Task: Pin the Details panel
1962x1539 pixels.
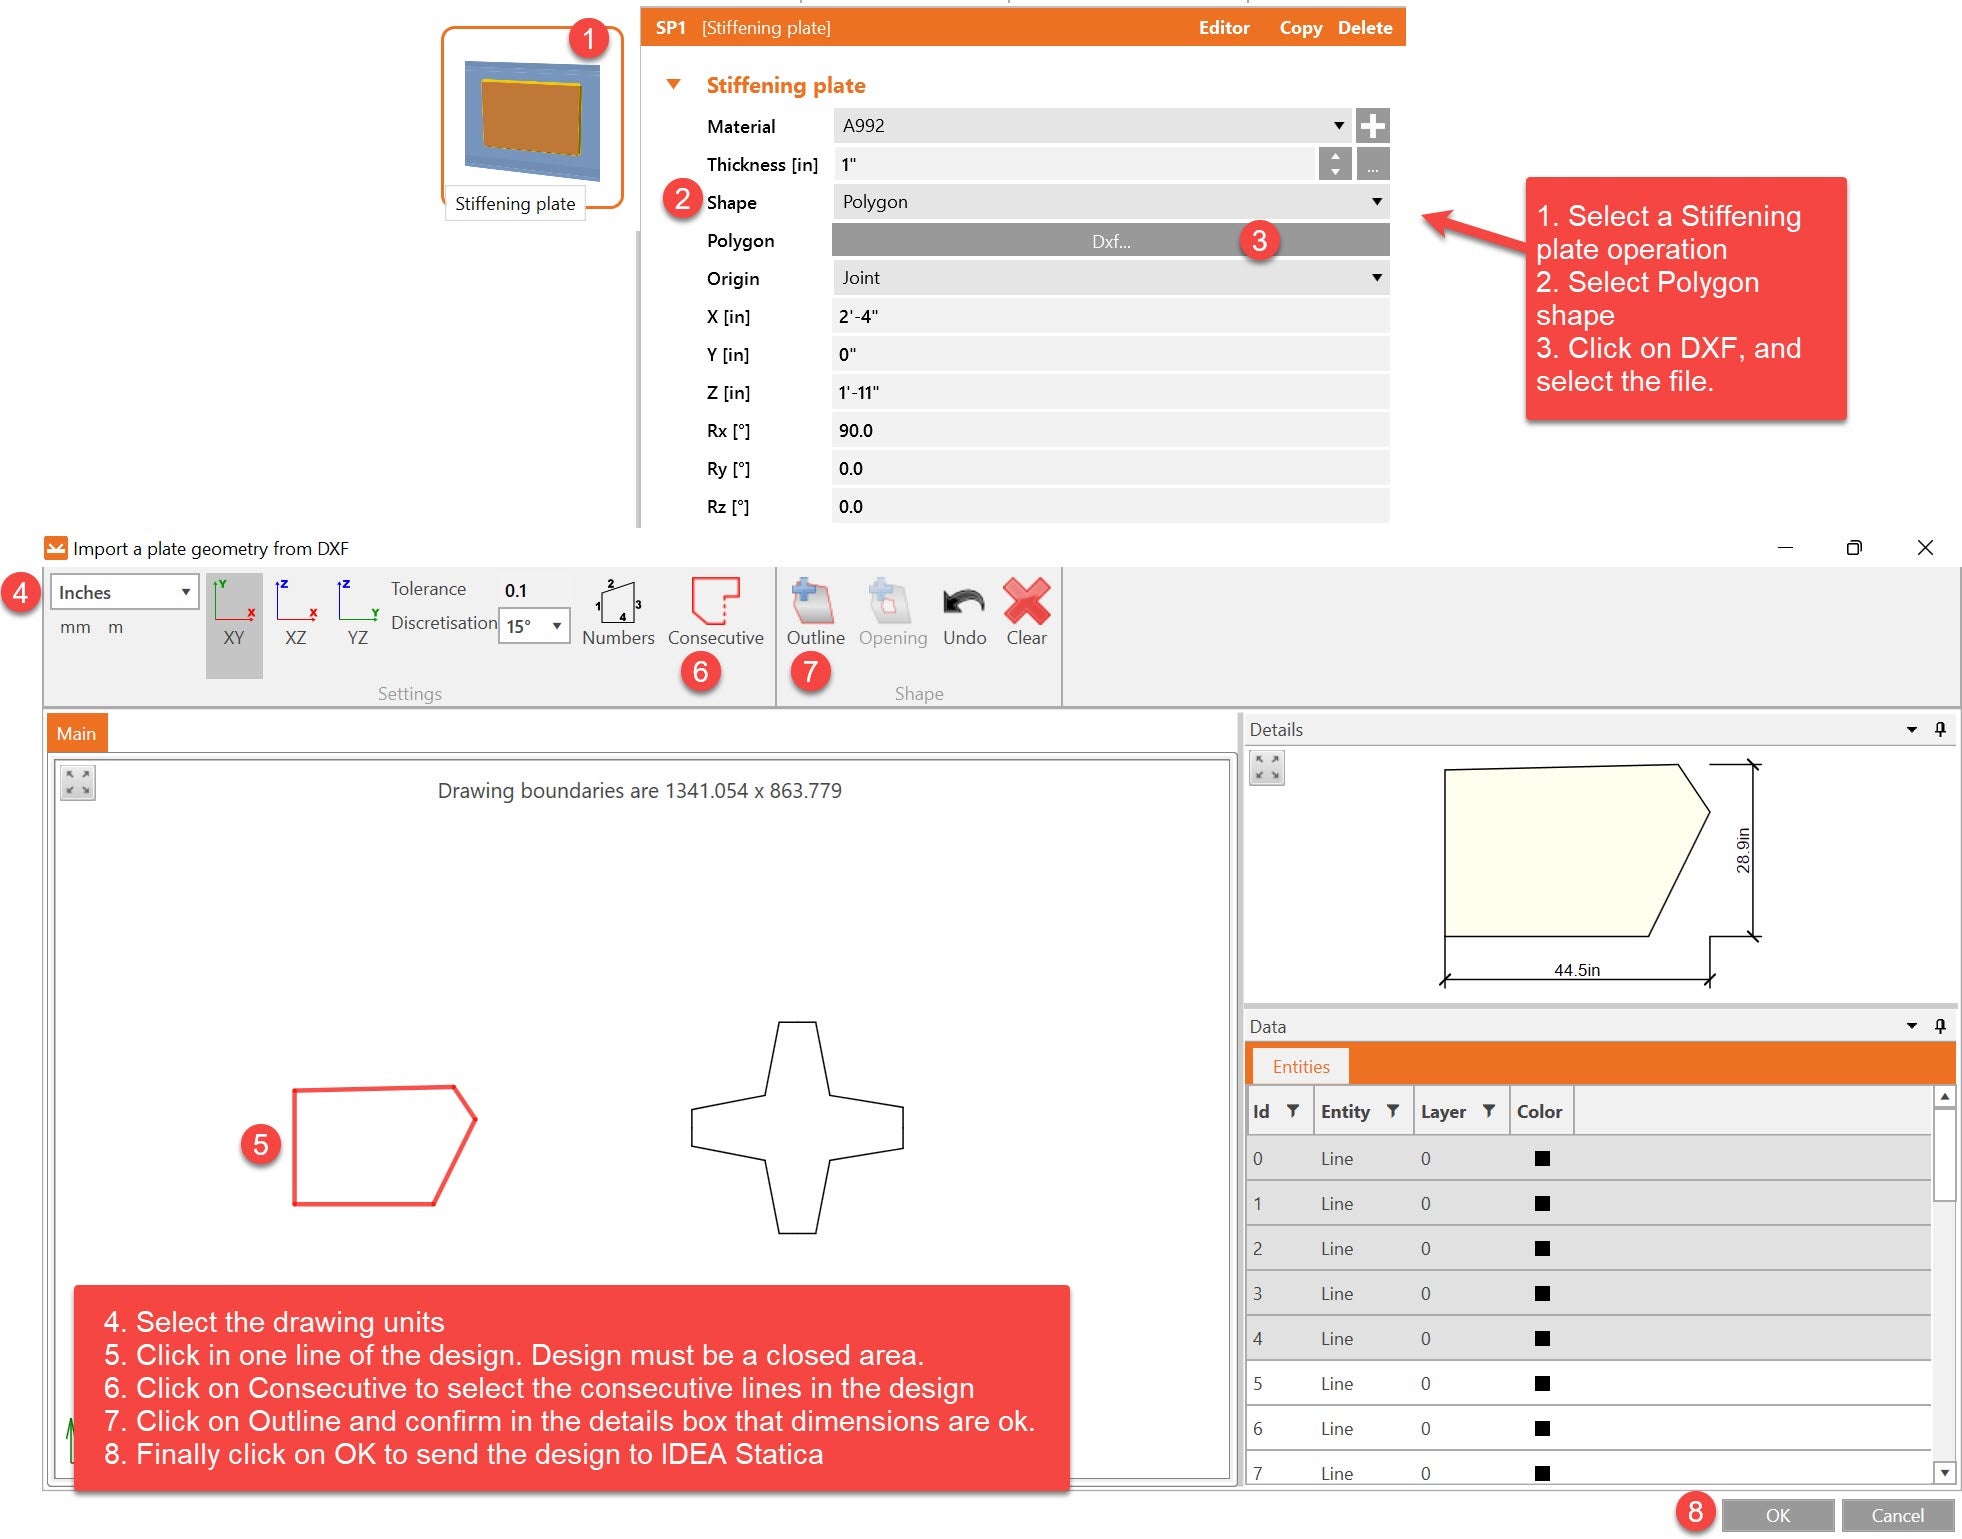Action: click(x=1940, y=730)
